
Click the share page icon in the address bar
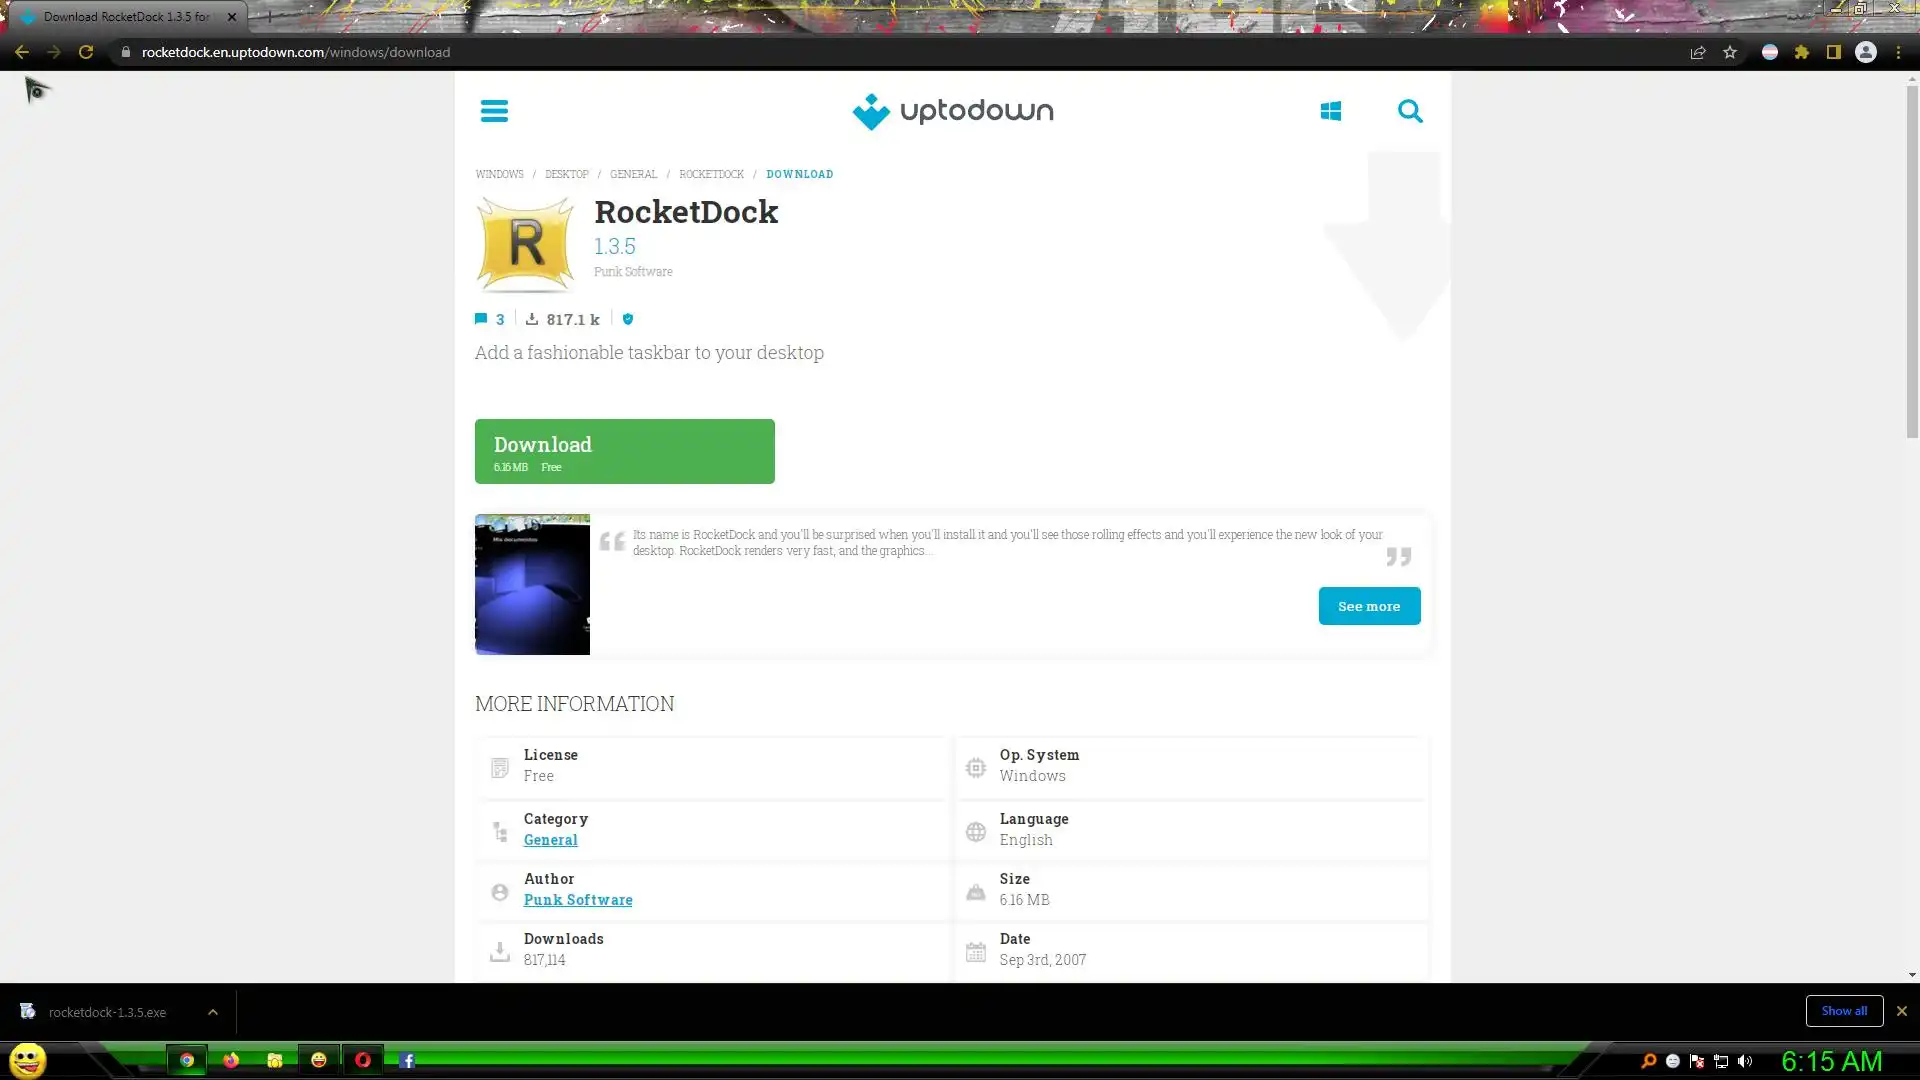point(1697,52)
